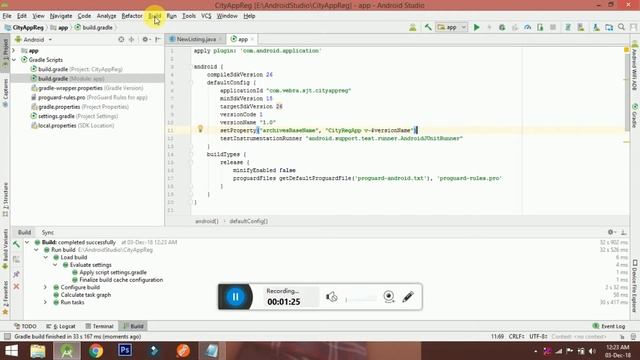Open Device File Explorer side tab
This screenshot has width=640, height=360.
[635, 286]
